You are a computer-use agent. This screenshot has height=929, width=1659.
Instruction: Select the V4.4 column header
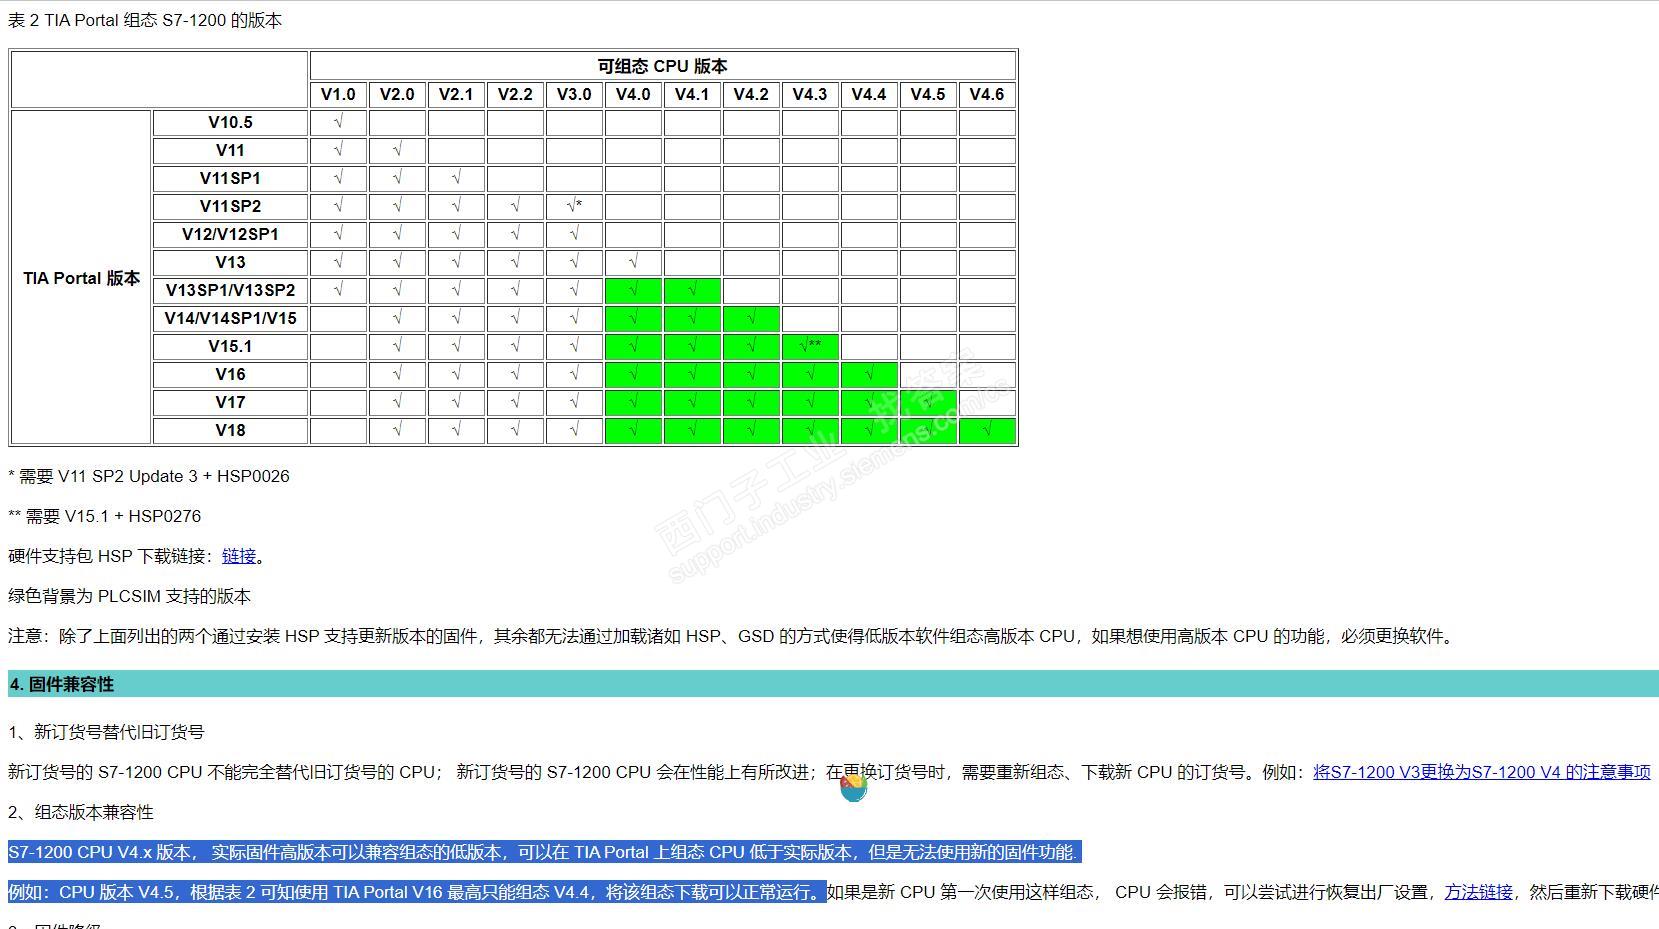[x=869, y=94]
